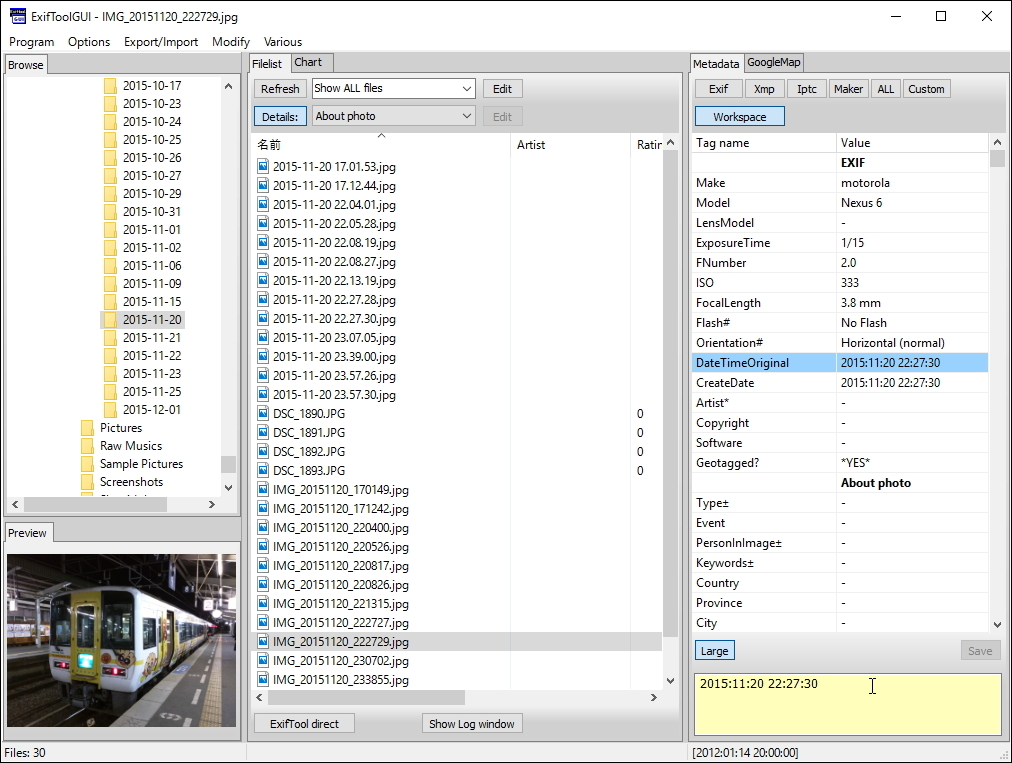The image size is (1012, 763).
Task: Click the ExifToolGUI app icon in title bar
Action: [x=17, y=17]
